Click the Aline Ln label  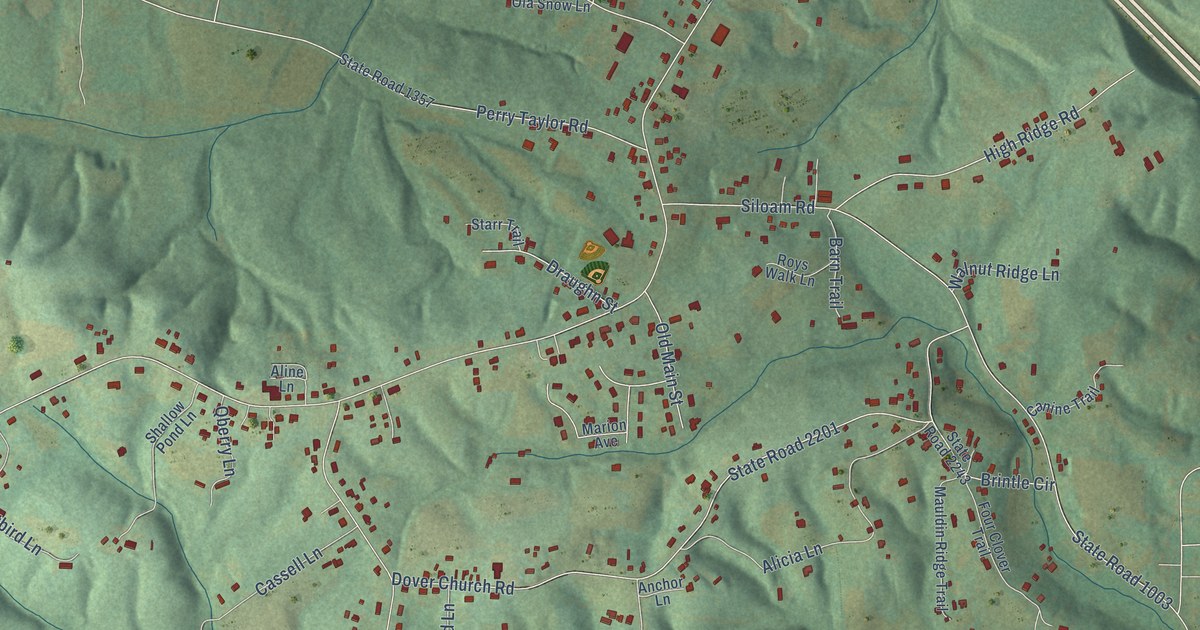click(x=286, y=378)
